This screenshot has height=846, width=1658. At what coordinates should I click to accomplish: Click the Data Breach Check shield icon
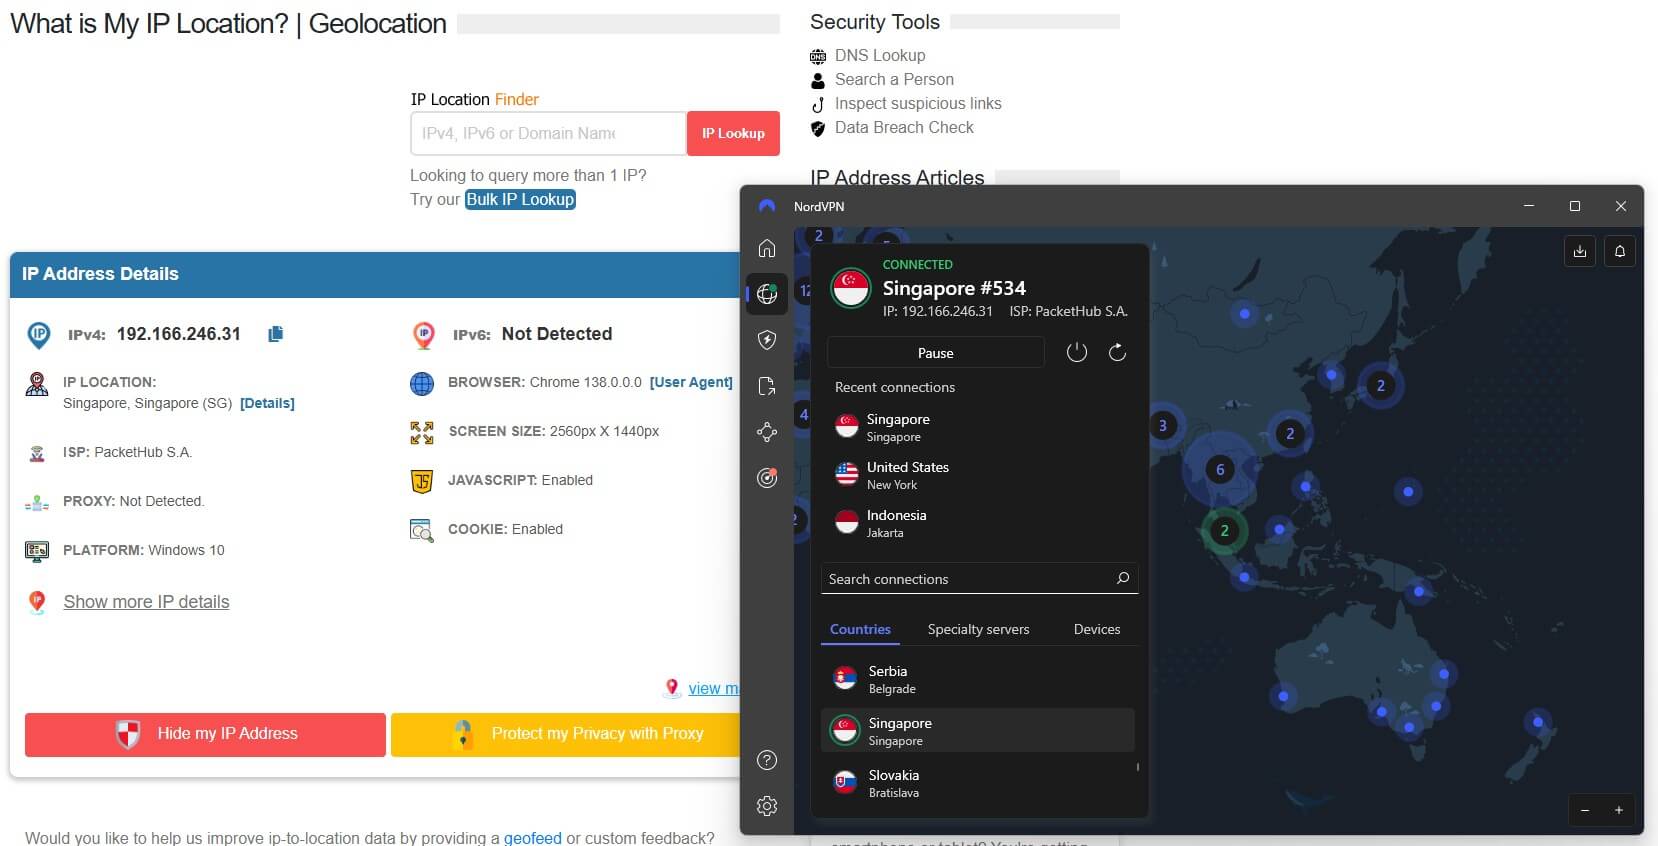818,128
